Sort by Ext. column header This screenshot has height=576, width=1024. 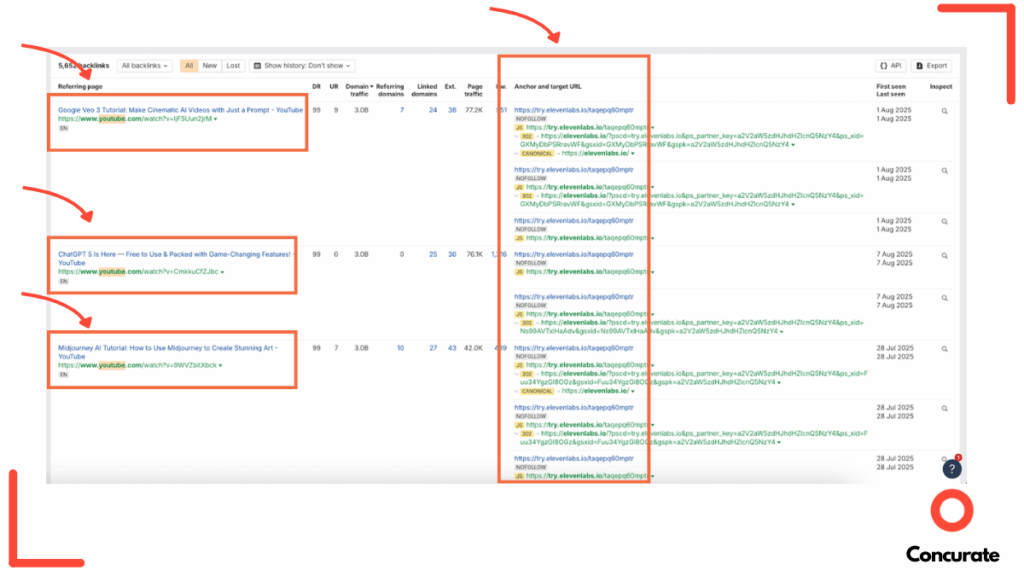(450, 86)
